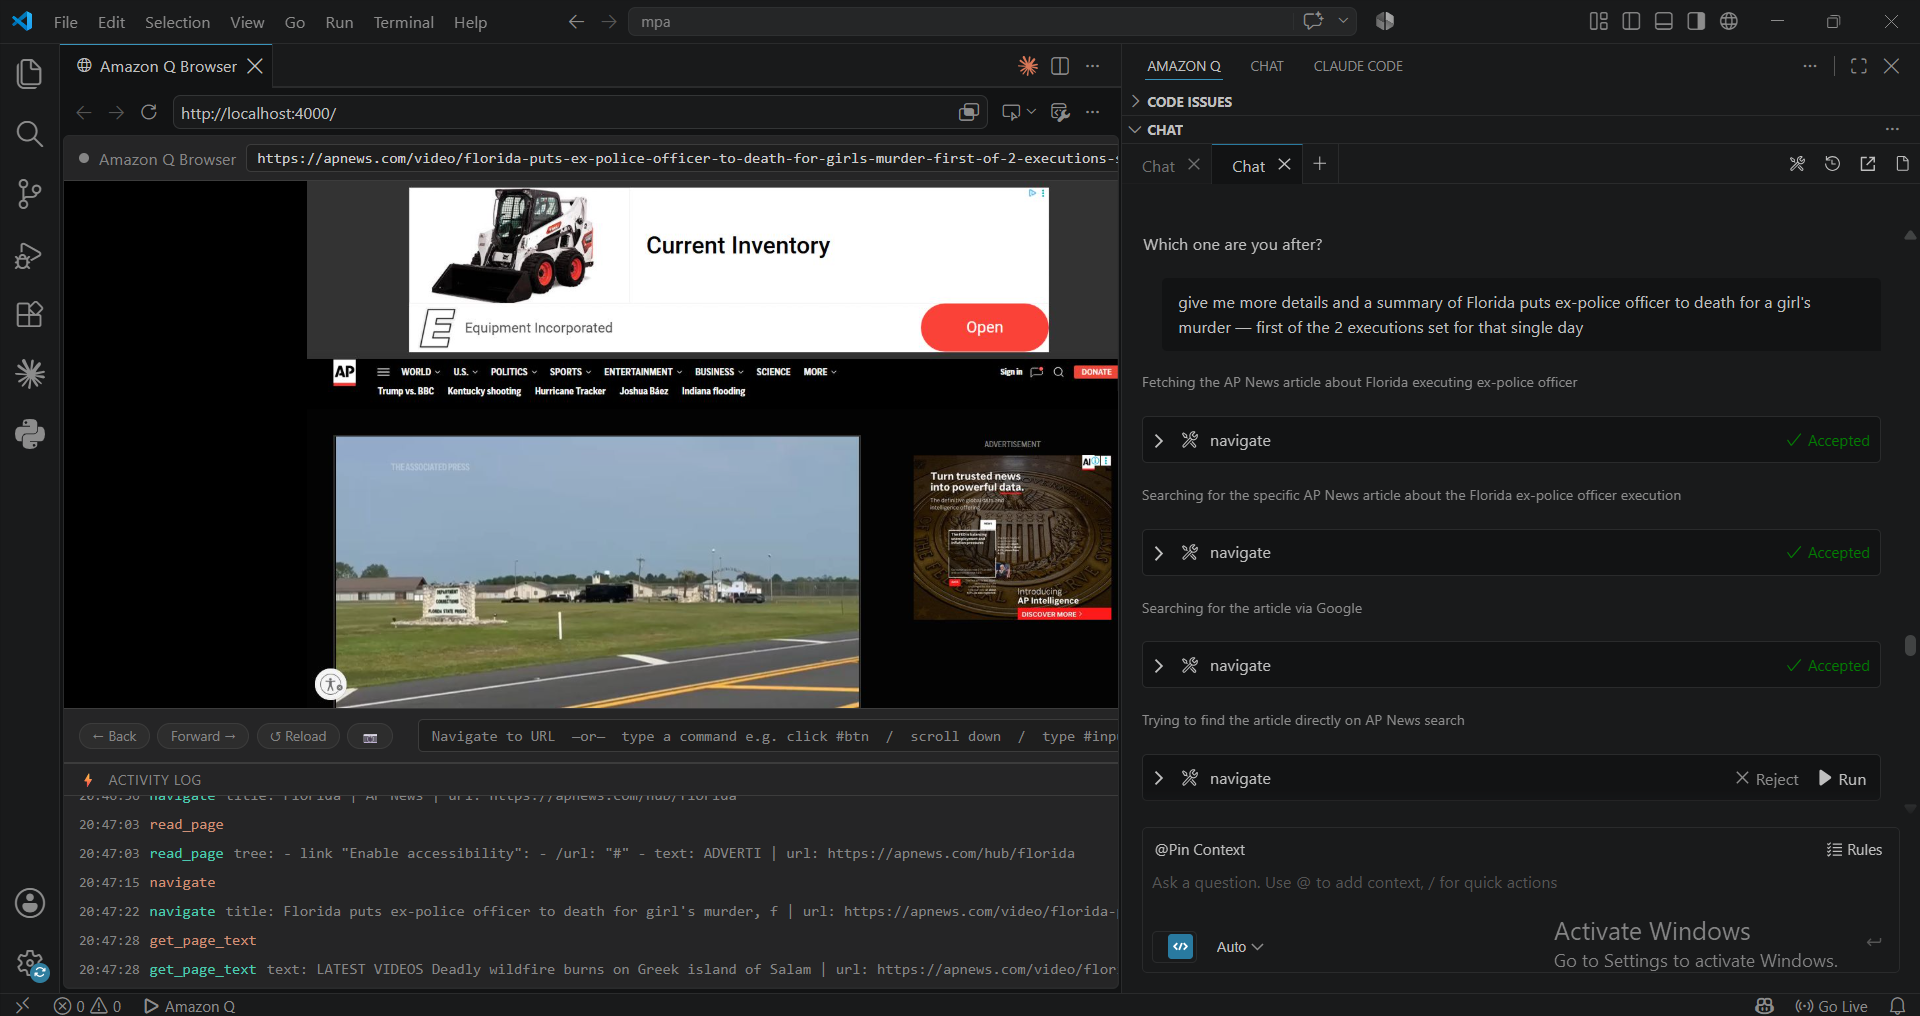Image resolution: width=1920 pixels, height=1016 pixels.
Task: Expand the first accepted navigate step
Action: 1159,441
